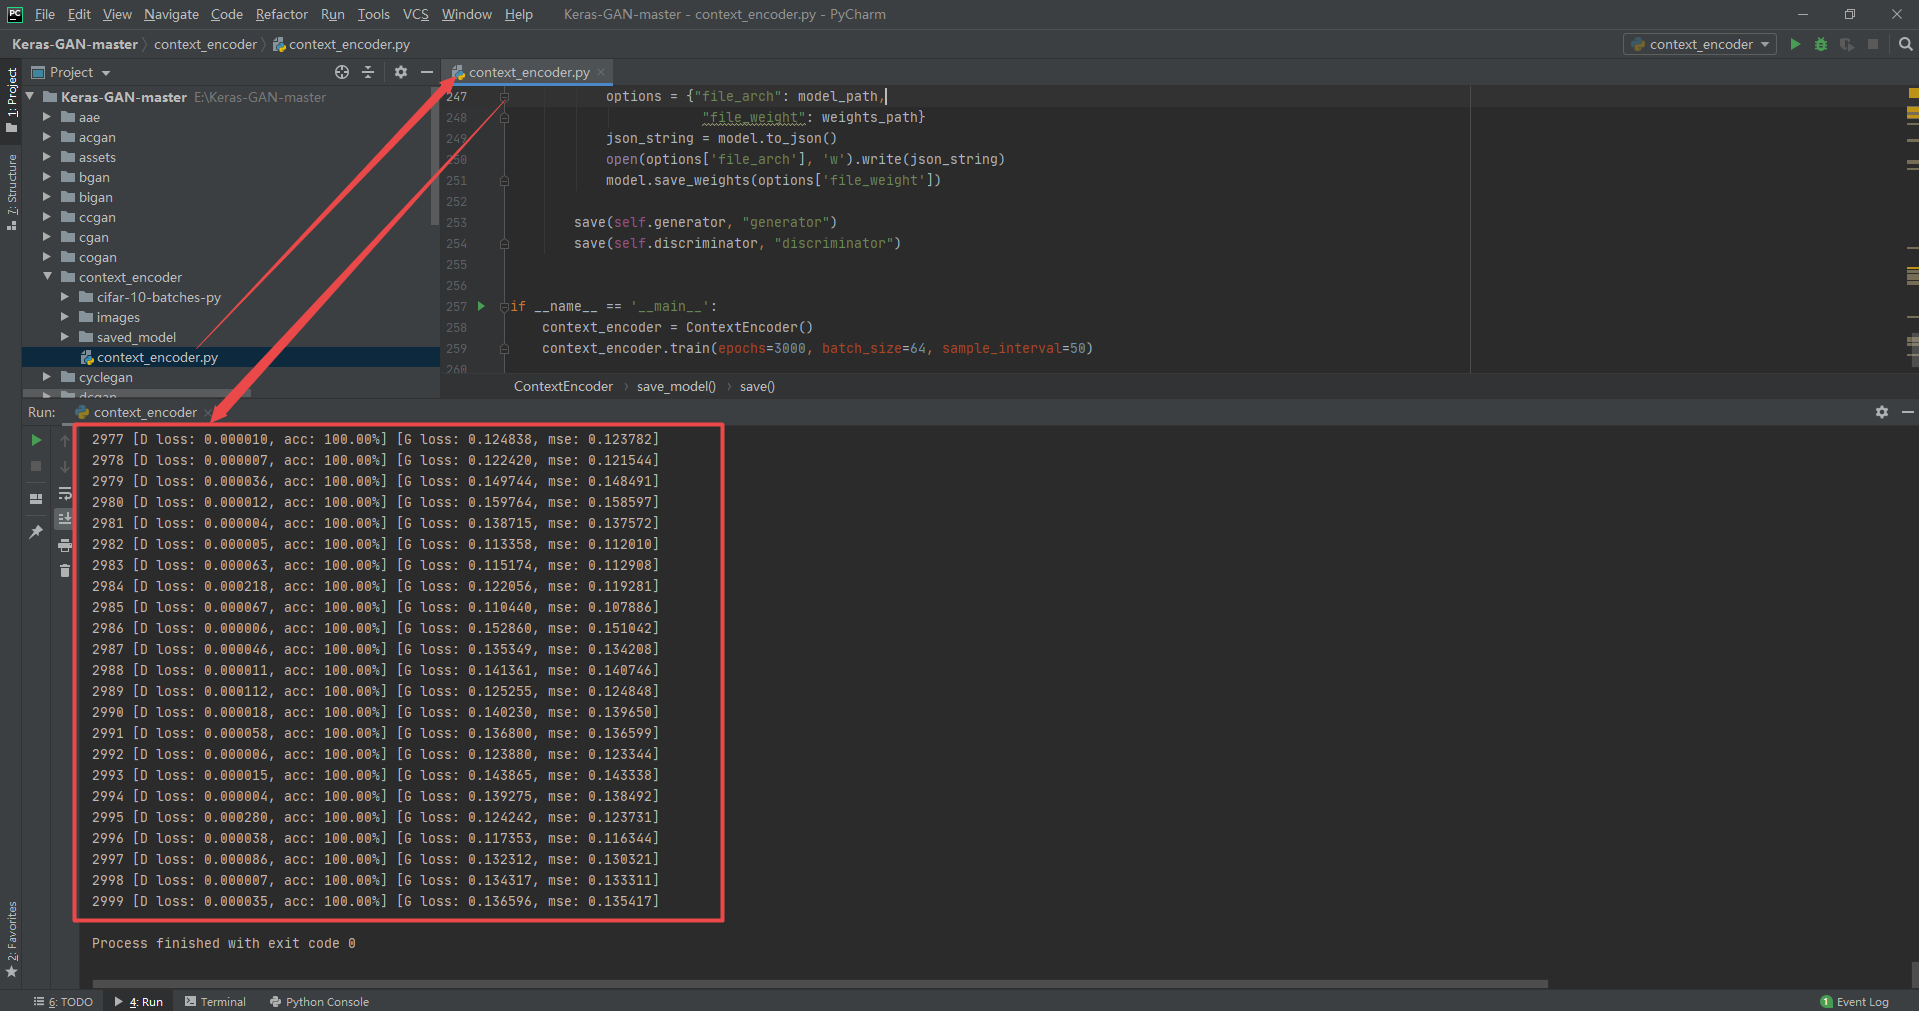Viewport: 1919px width, 1011px height.
Task: Click the Locate/Scroll from Source target icon
Action: pyautogui.click(x=342, y=72)
